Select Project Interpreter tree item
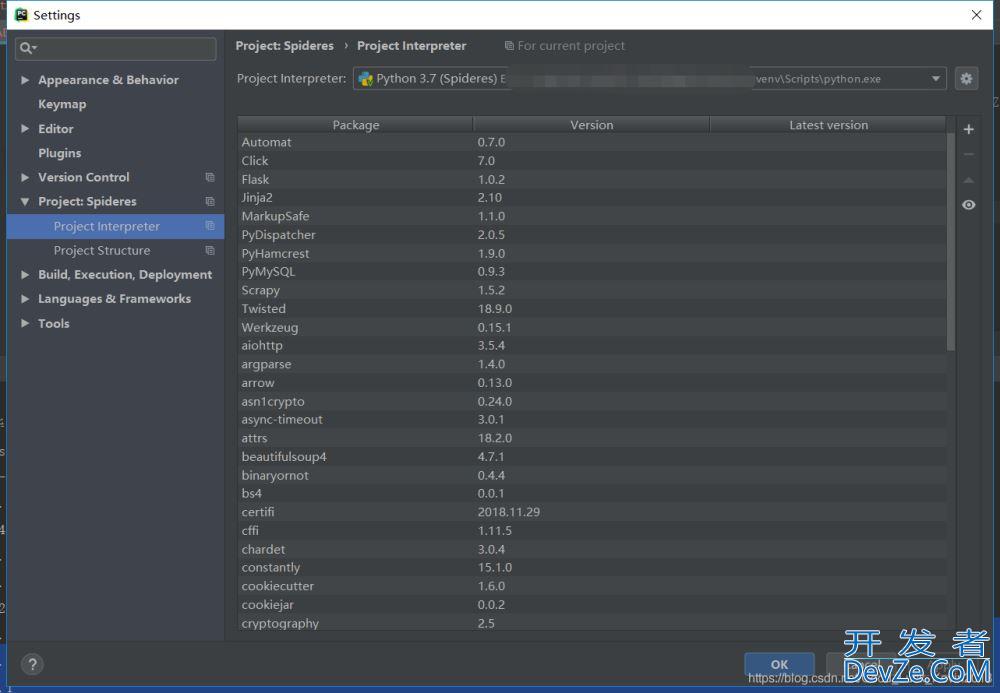Image resolution: width=1000 pixels, height=693 pixels. [115, 226]
